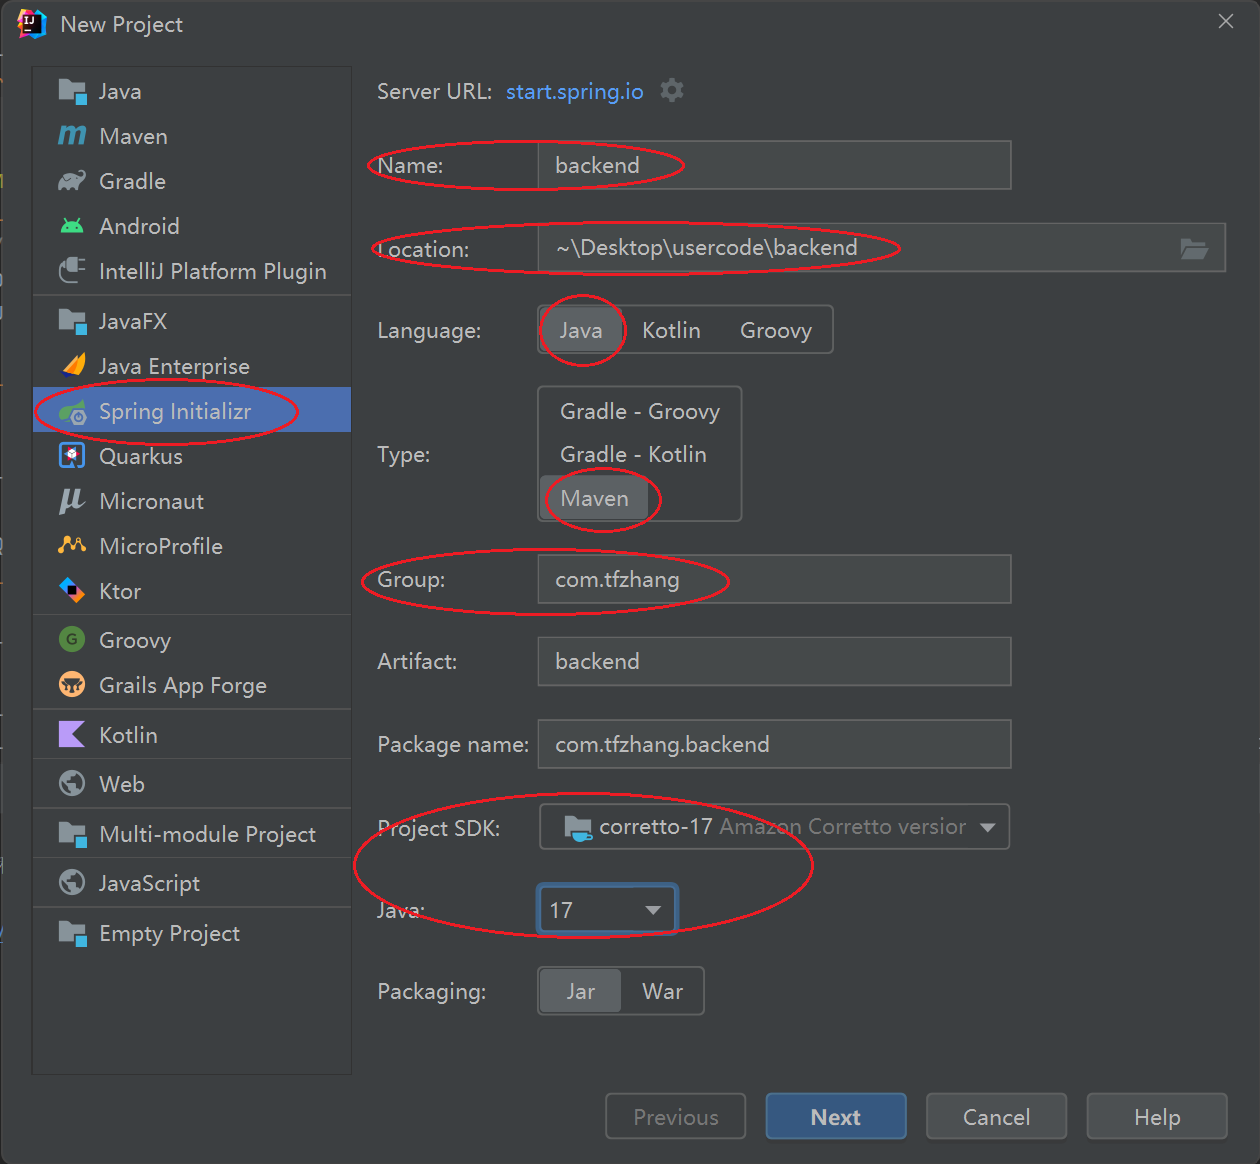Click the Cancel button
This screenshot has width=1260, height=1164.
[996, 1117]
